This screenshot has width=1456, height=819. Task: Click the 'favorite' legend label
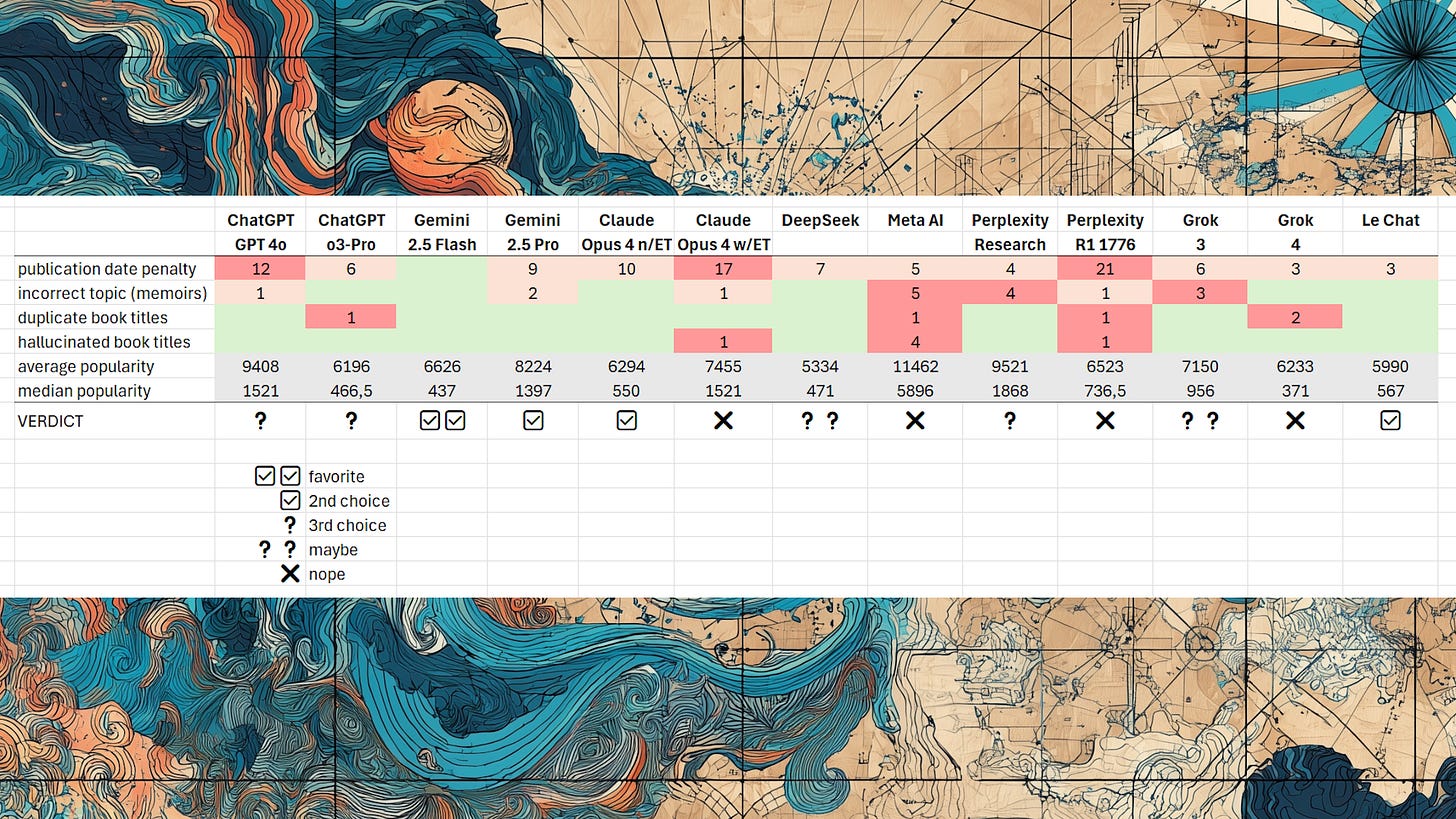336,476
